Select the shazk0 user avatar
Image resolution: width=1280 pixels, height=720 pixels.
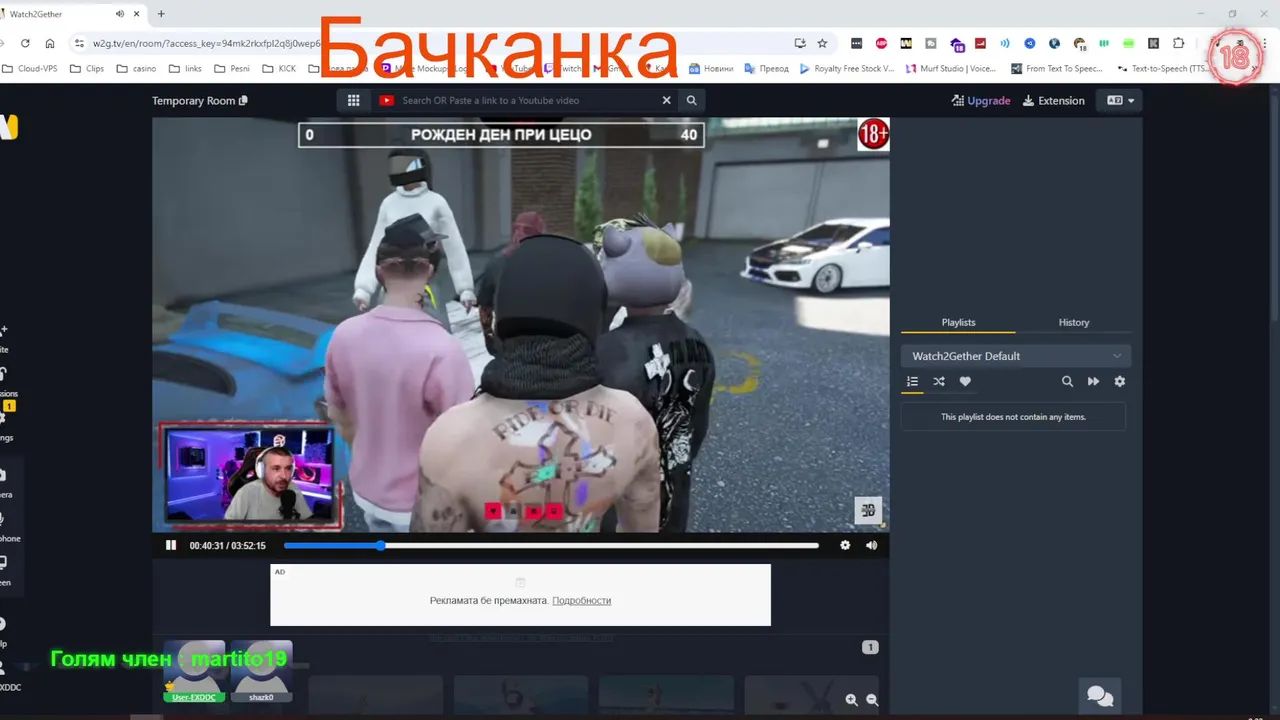point(261,671)
